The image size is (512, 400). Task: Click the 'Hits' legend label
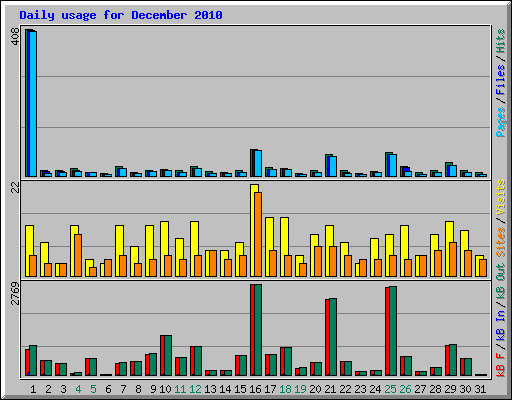click(501, 41)
